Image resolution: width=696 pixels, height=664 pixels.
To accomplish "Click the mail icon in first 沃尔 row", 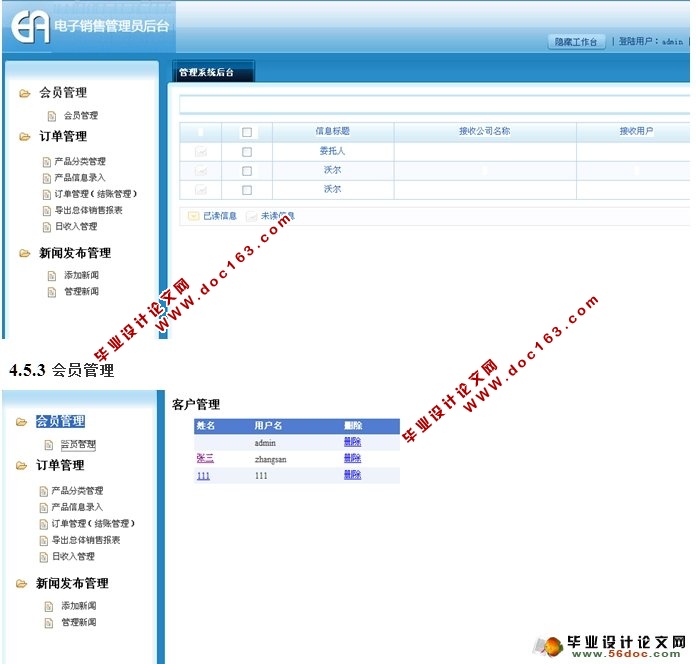I will tap(201, 170).
